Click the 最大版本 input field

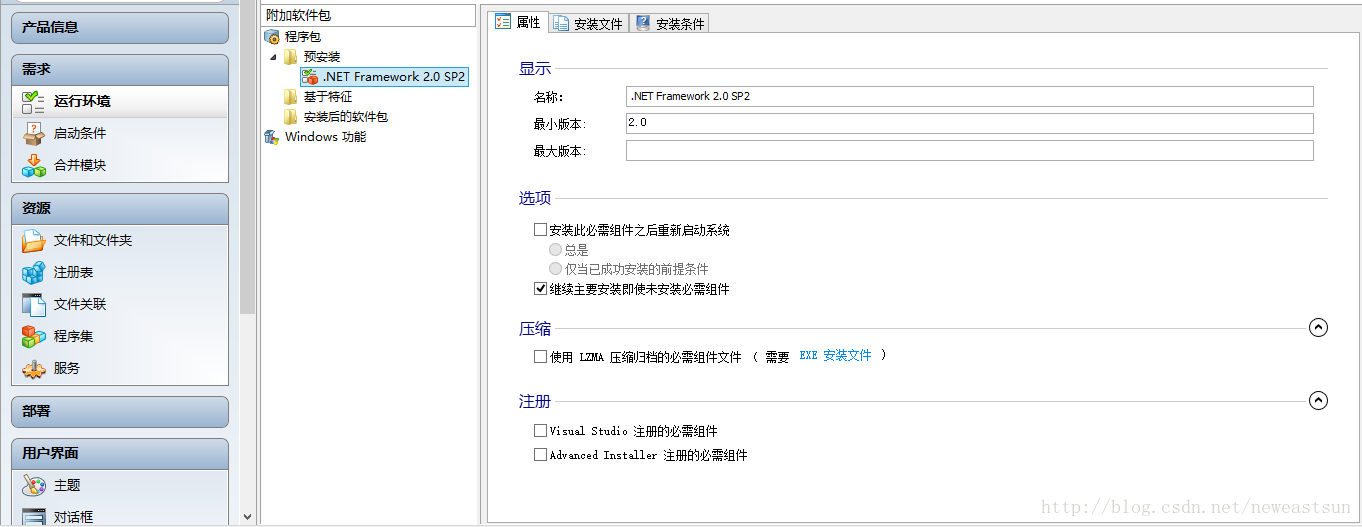click(x=969, y=150)
